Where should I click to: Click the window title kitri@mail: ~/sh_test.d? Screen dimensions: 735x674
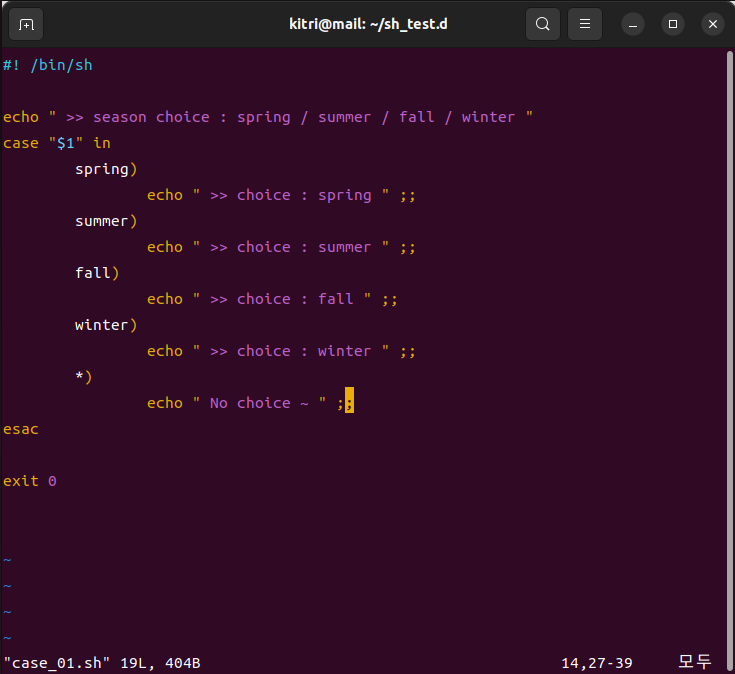368,24
